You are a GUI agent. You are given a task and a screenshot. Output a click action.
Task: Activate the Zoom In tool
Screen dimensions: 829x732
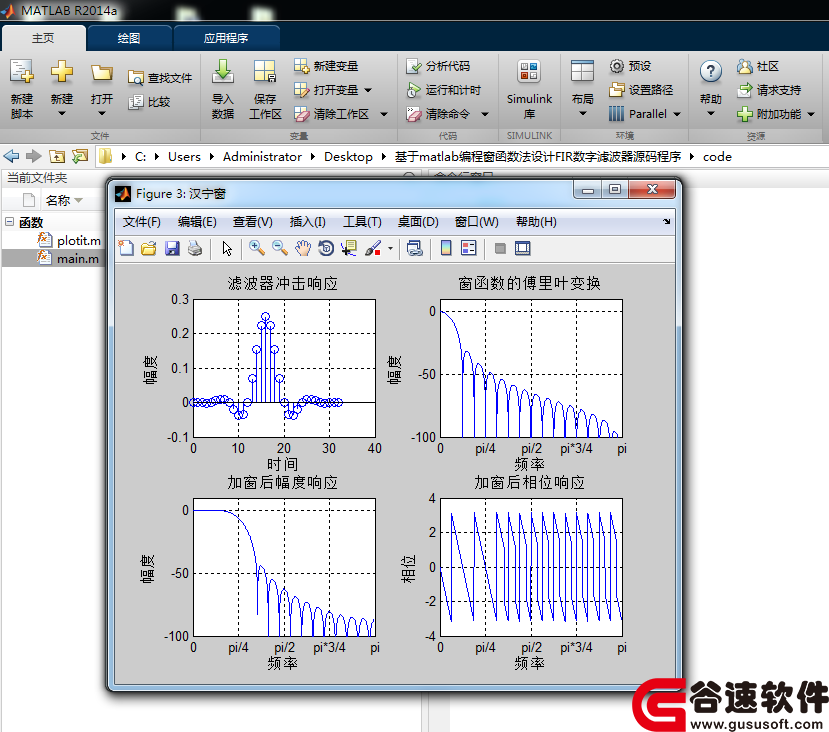257,248
